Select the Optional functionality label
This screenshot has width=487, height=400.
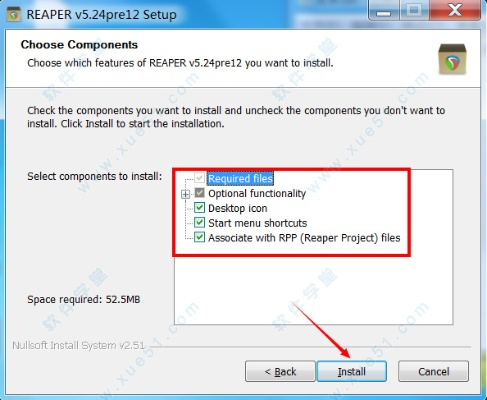point(257,193)
